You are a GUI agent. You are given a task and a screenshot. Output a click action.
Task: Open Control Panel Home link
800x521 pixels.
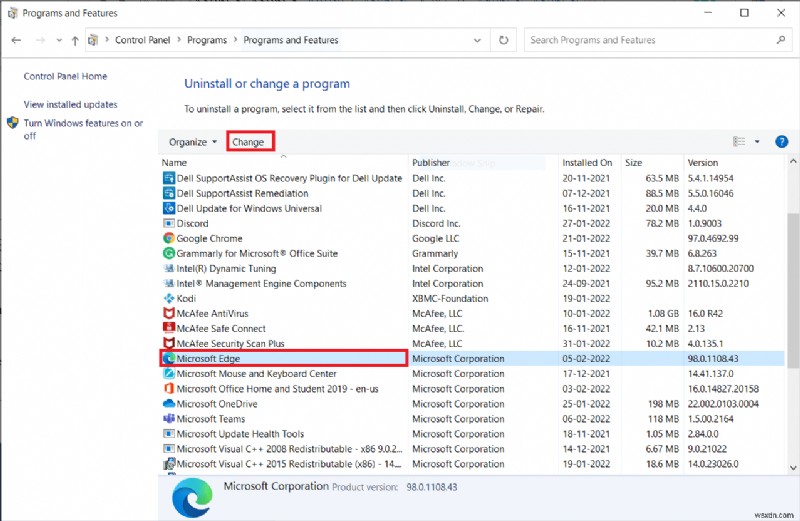(x=65, y=76)
